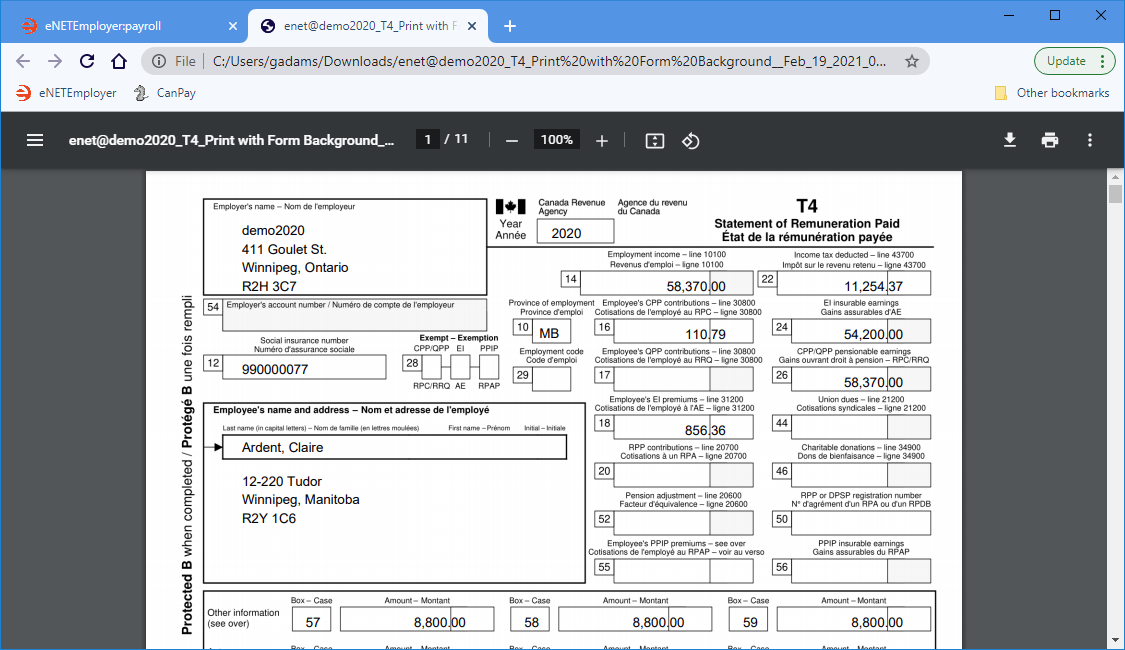Print the T4 document
This screenshot has height=650, width=1125.
[1050, 140]
